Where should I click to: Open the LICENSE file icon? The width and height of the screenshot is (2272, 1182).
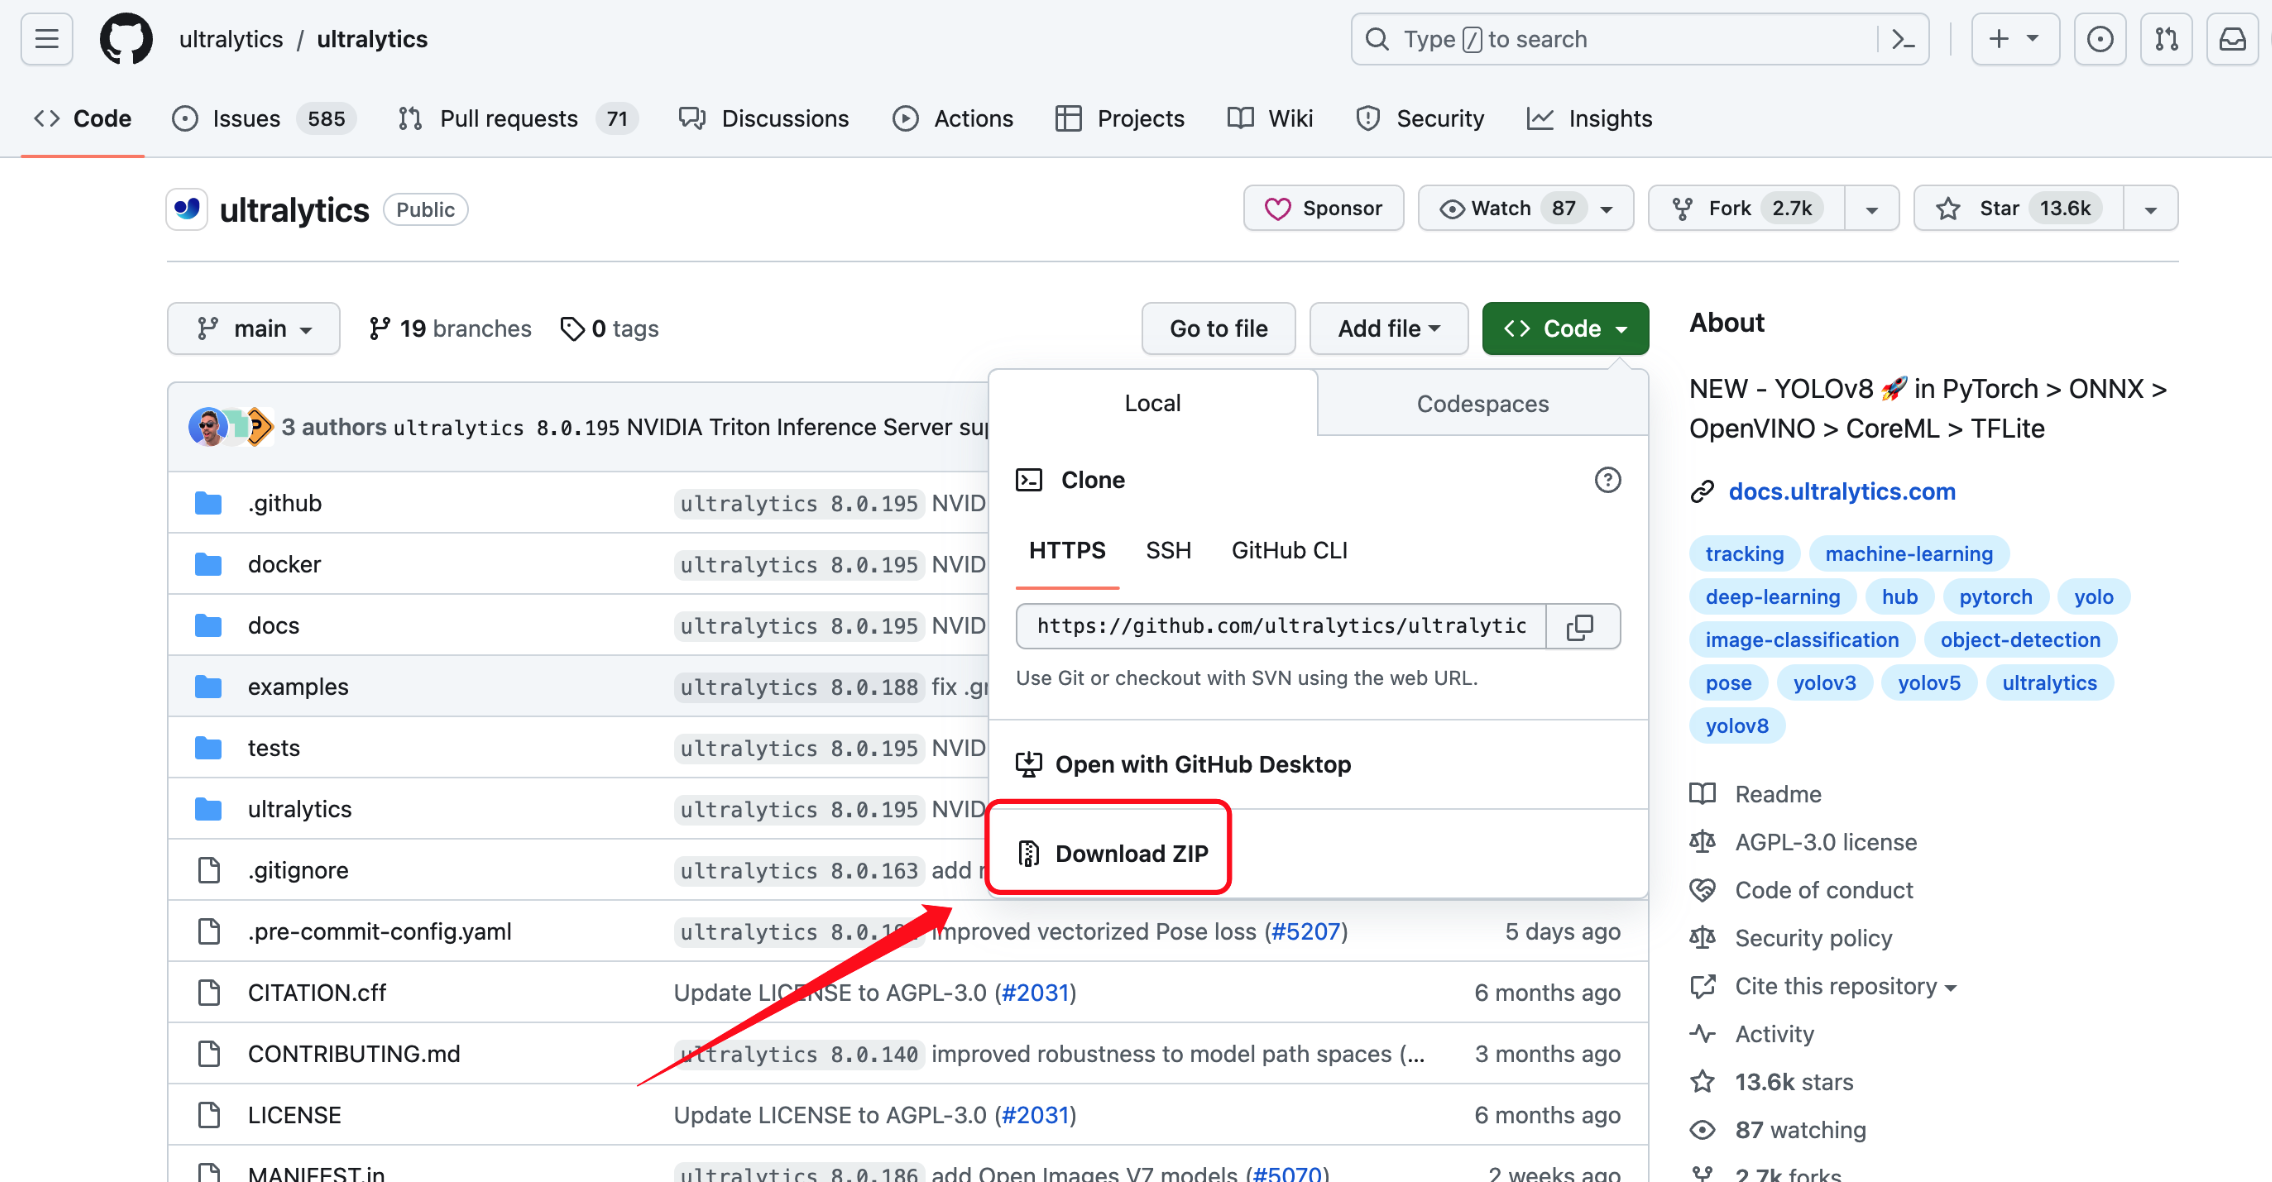(208, 1115)
